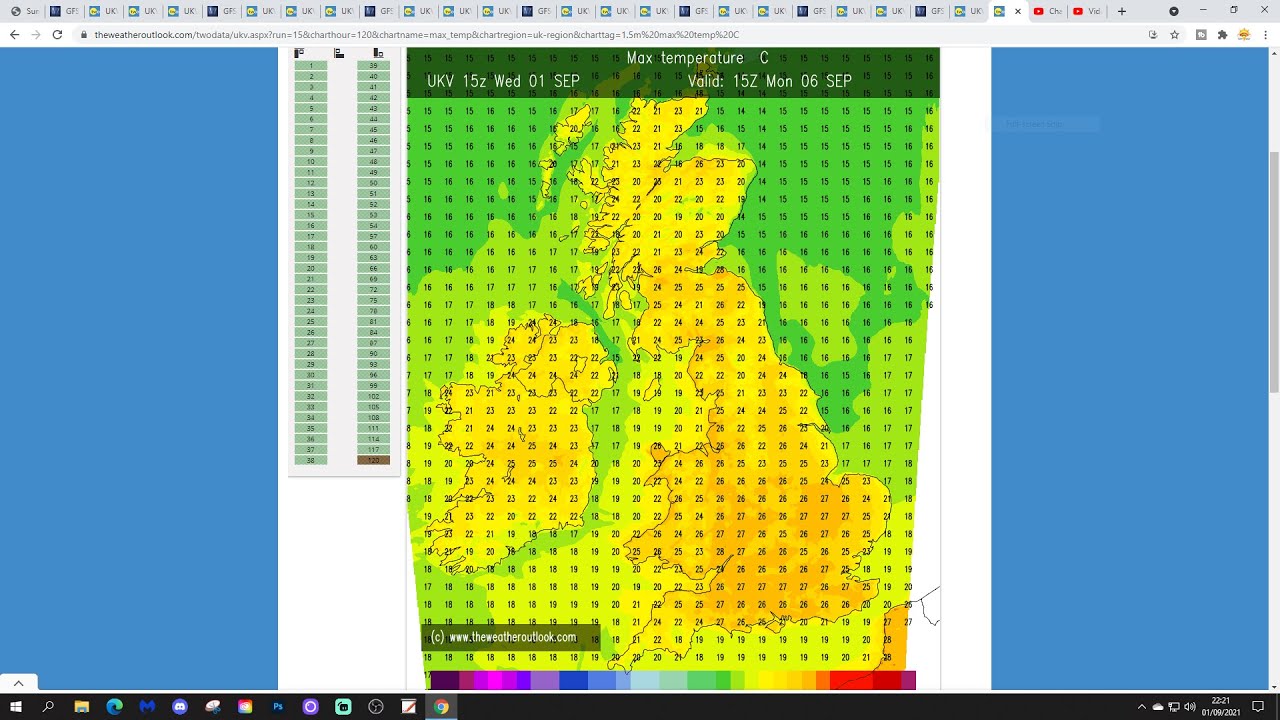Click the first column header icon
The width and height of the screenshot is (1280, 720).
299,53
